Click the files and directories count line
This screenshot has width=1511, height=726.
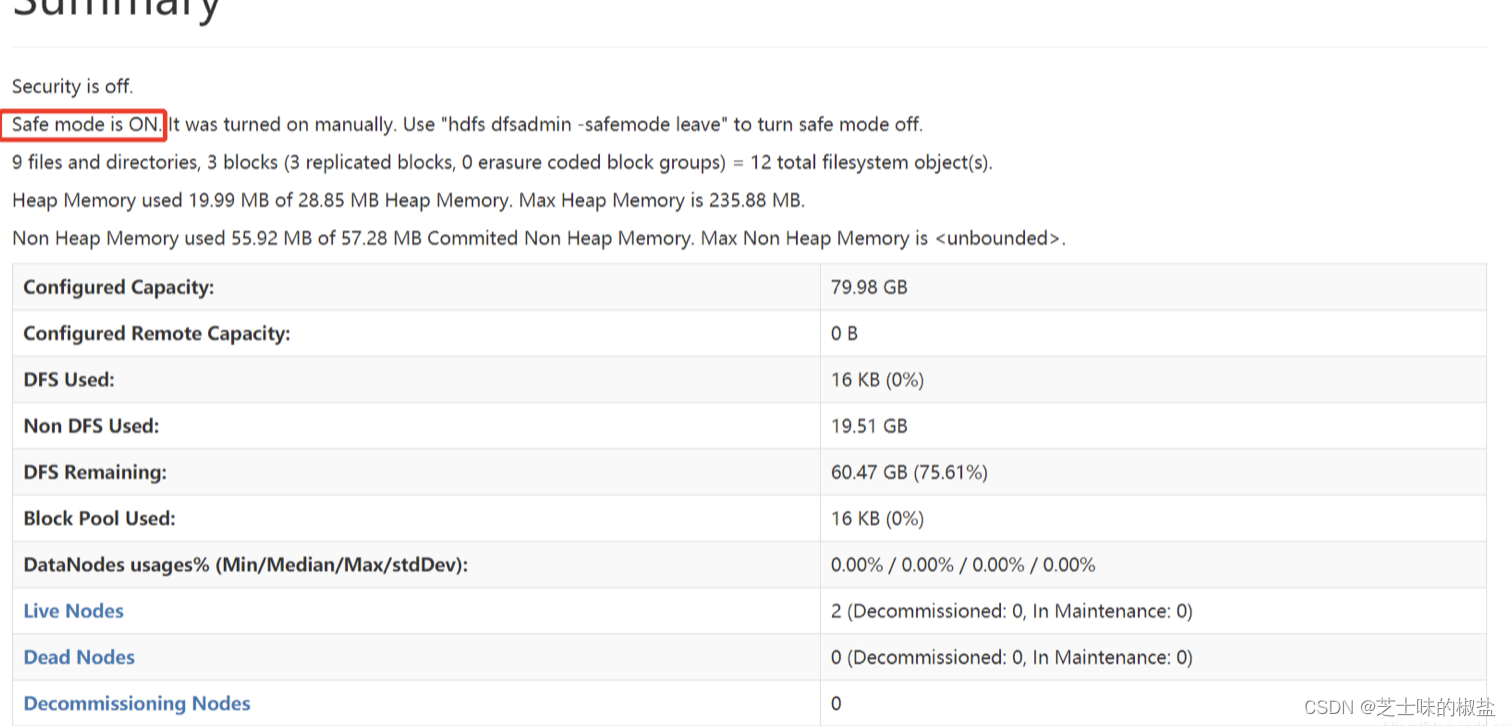pyautogui.click(x=501, y=163)
